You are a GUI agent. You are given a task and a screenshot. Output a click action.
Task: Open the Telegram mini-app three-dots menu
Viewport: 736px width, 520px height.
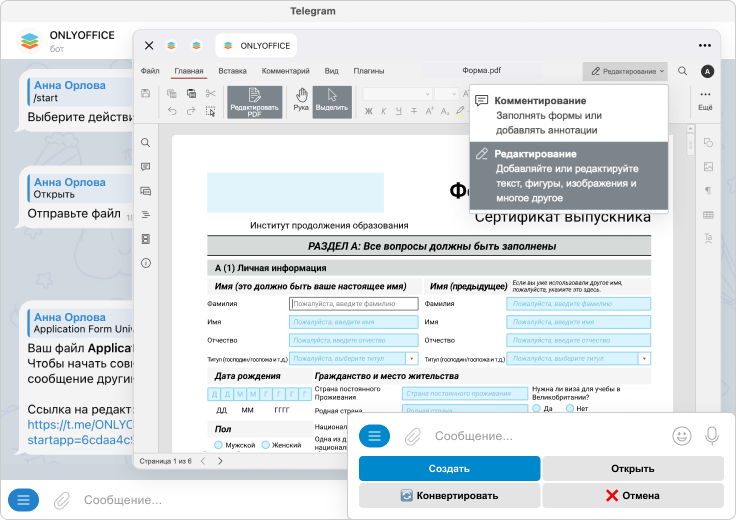pos(705,46)
